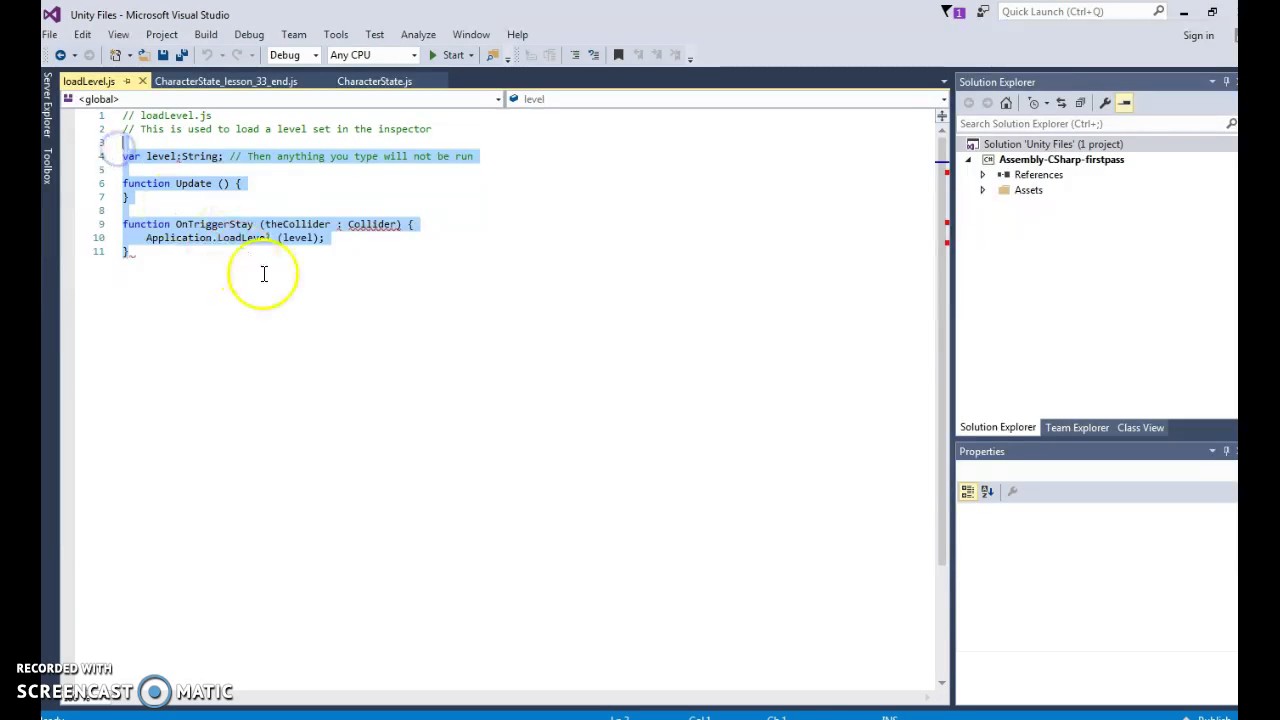1280x720 pixels.
Task: Open the Build menu
Action: pyautogui.click(x=205, y=34)
